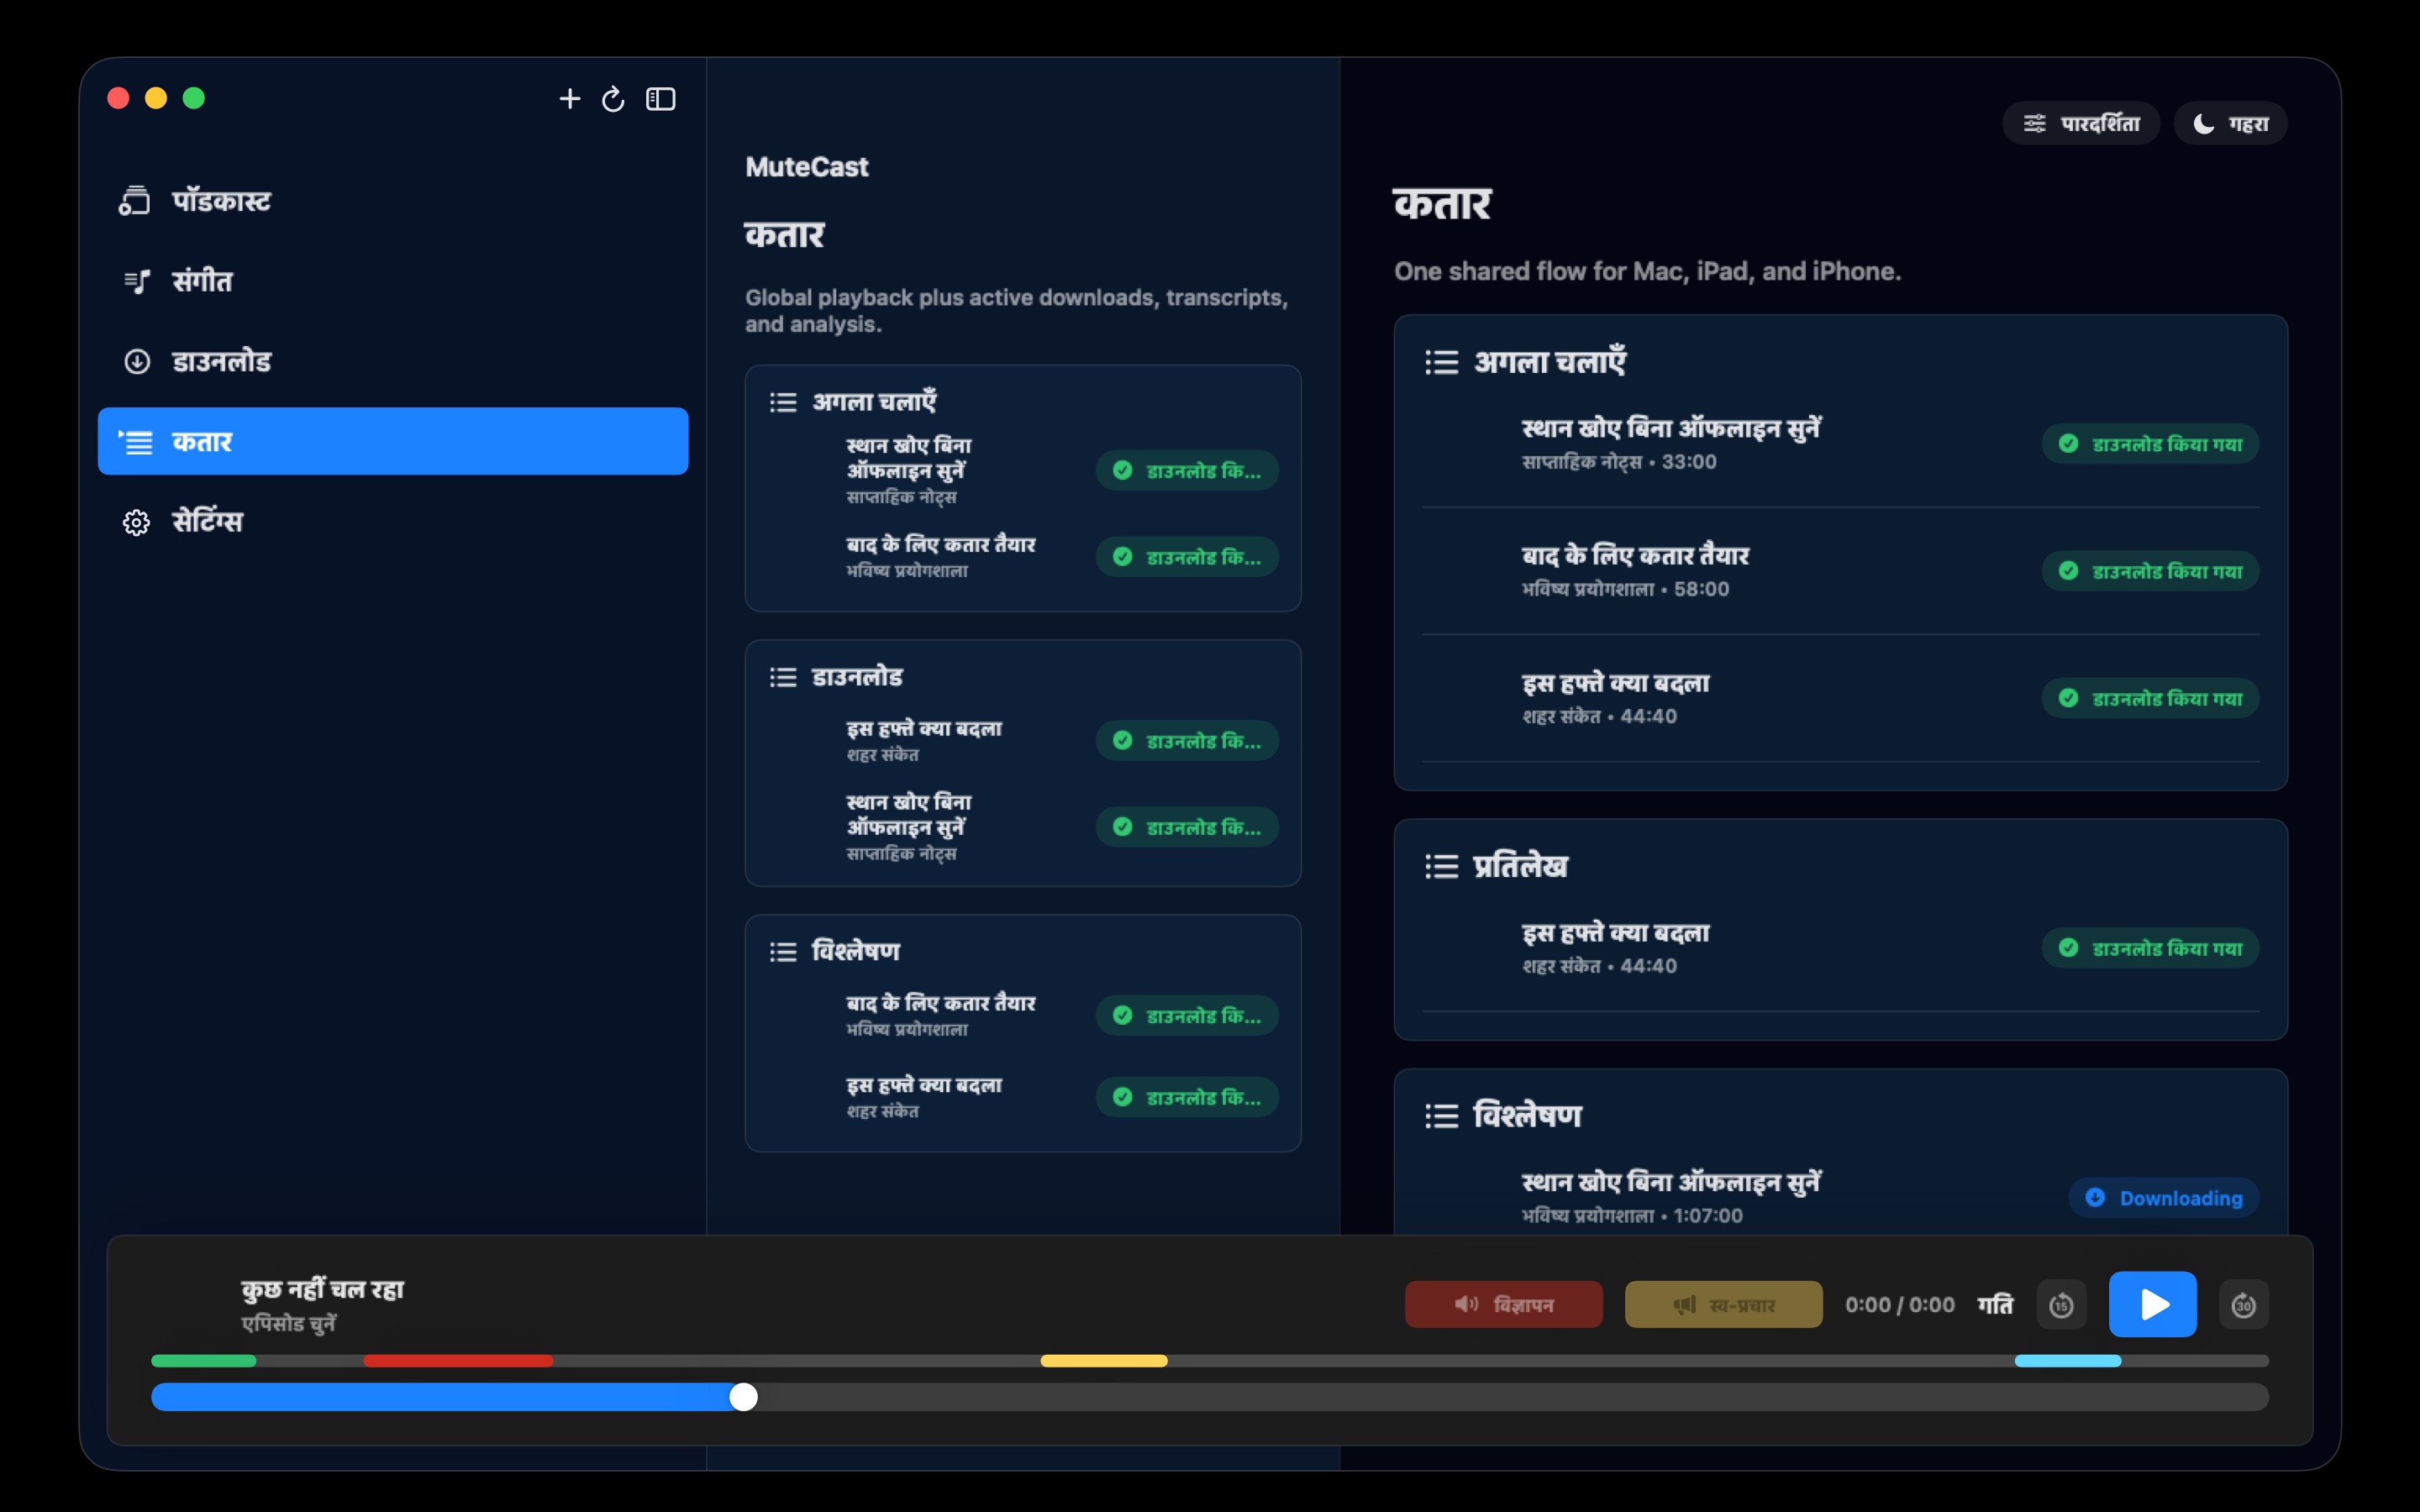Click the list icon beside middle अगला चलाएँ
Image resolution: width=2420 pixels, height=1512 pixels.
click(x=783, y=402)
